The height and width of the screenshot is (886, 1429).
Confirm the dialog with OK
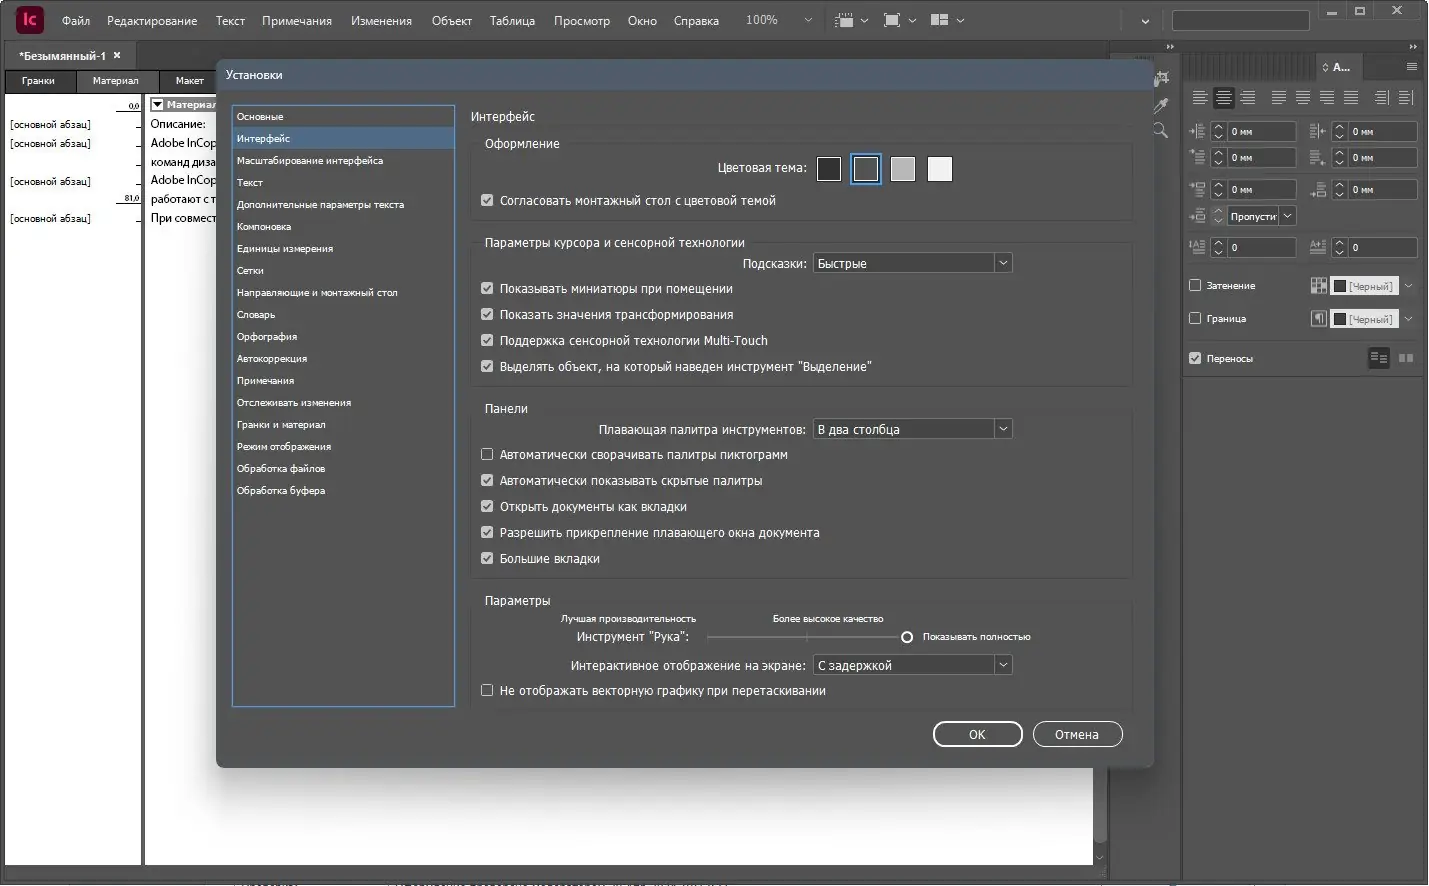(x=977, y=734)
